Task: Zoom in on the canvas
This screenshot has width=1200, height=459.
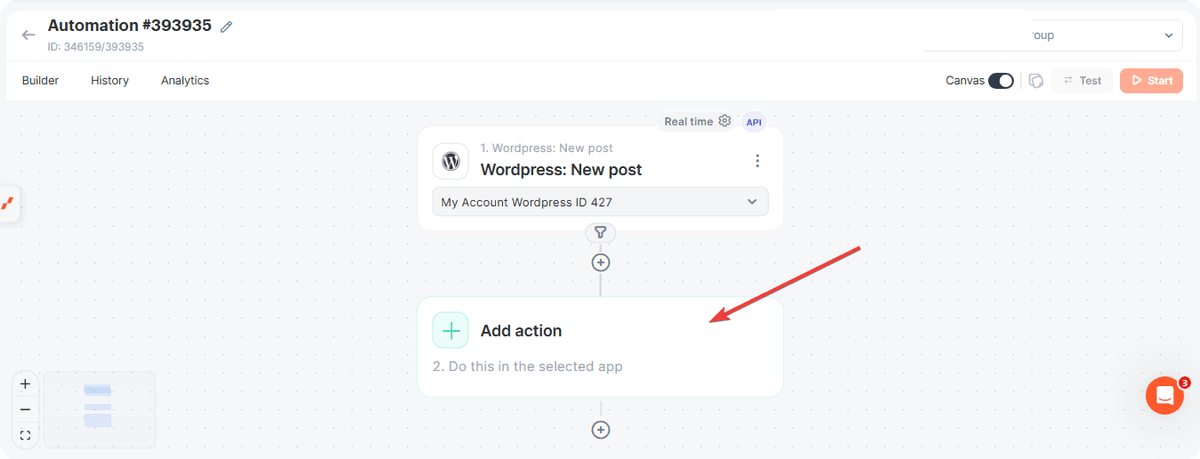Action: point(25,384)
